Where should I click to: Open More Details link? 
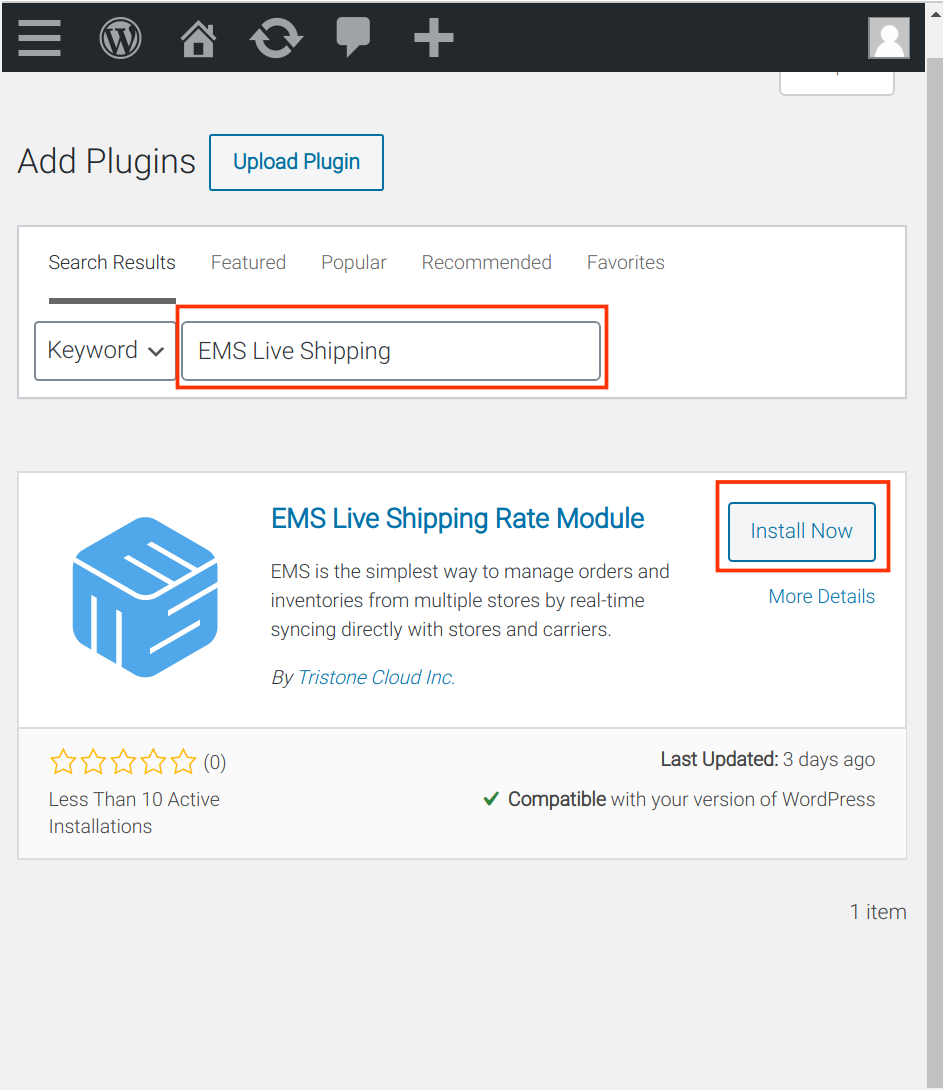point(821,596)
